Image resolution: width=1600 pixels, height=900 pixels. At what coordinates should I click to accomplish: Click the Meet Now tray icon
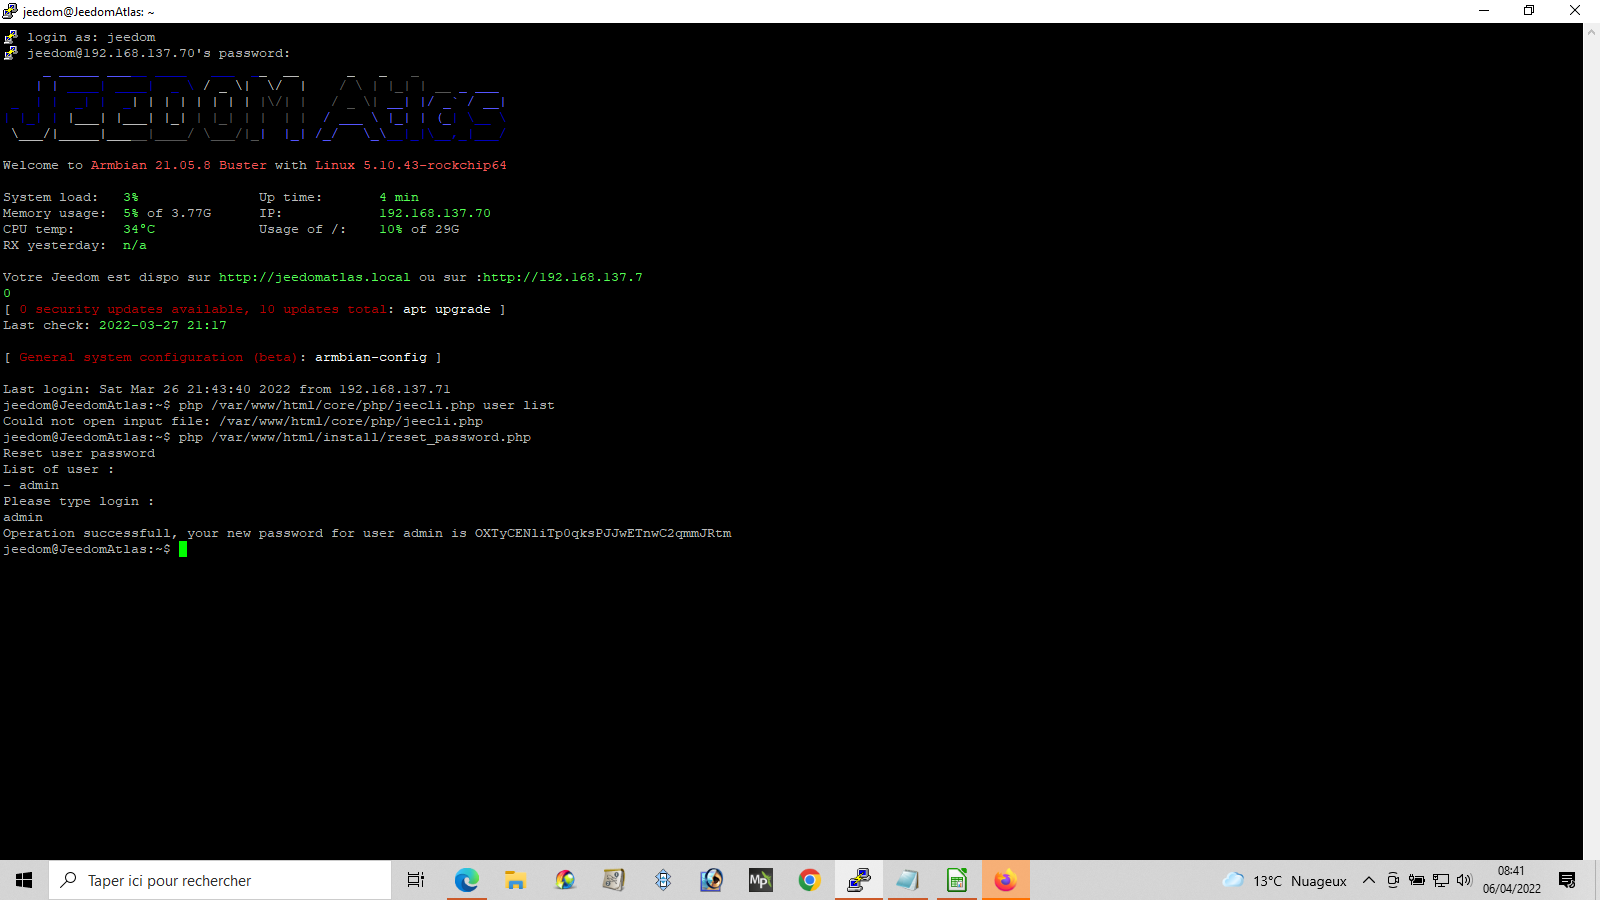click(1393, 880)
